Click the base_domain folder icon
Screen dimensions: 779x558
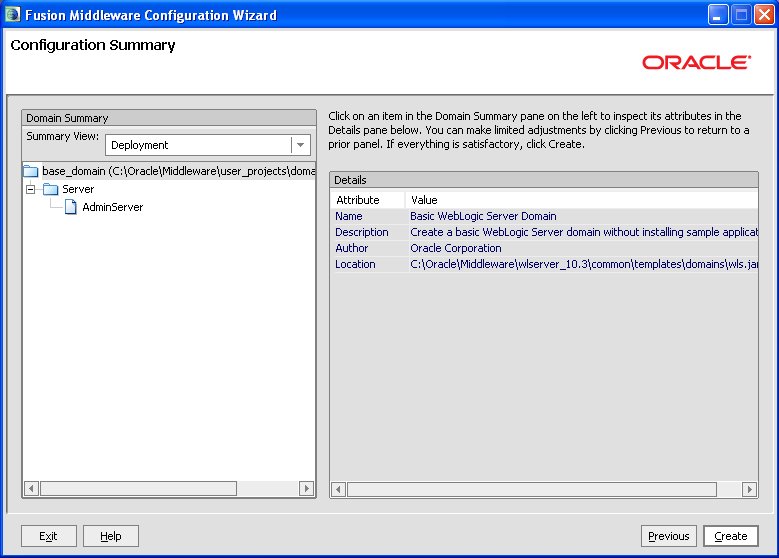[31, 172]
